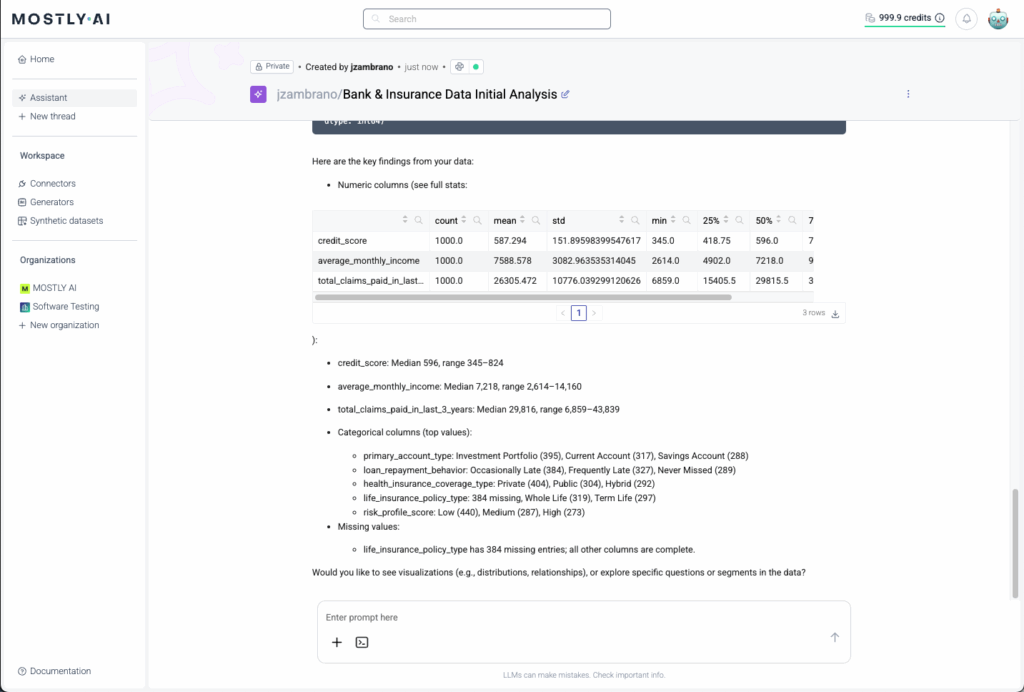Go to table page 1
Image resolution: width=1024 pixels, height=692 pixels.
[x=579, y=313]
